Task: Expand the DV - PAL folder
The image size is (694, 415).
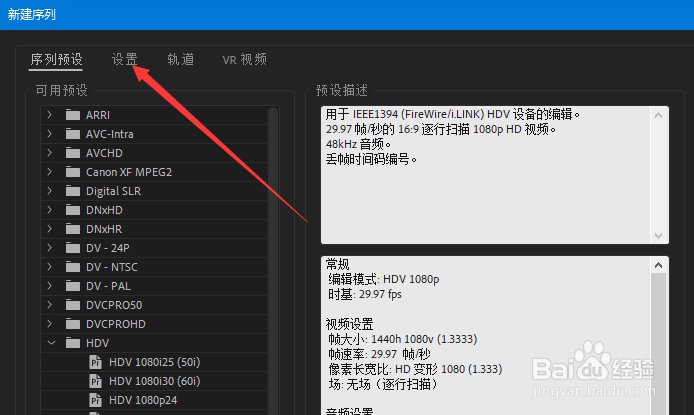Action: click(50, 286)
